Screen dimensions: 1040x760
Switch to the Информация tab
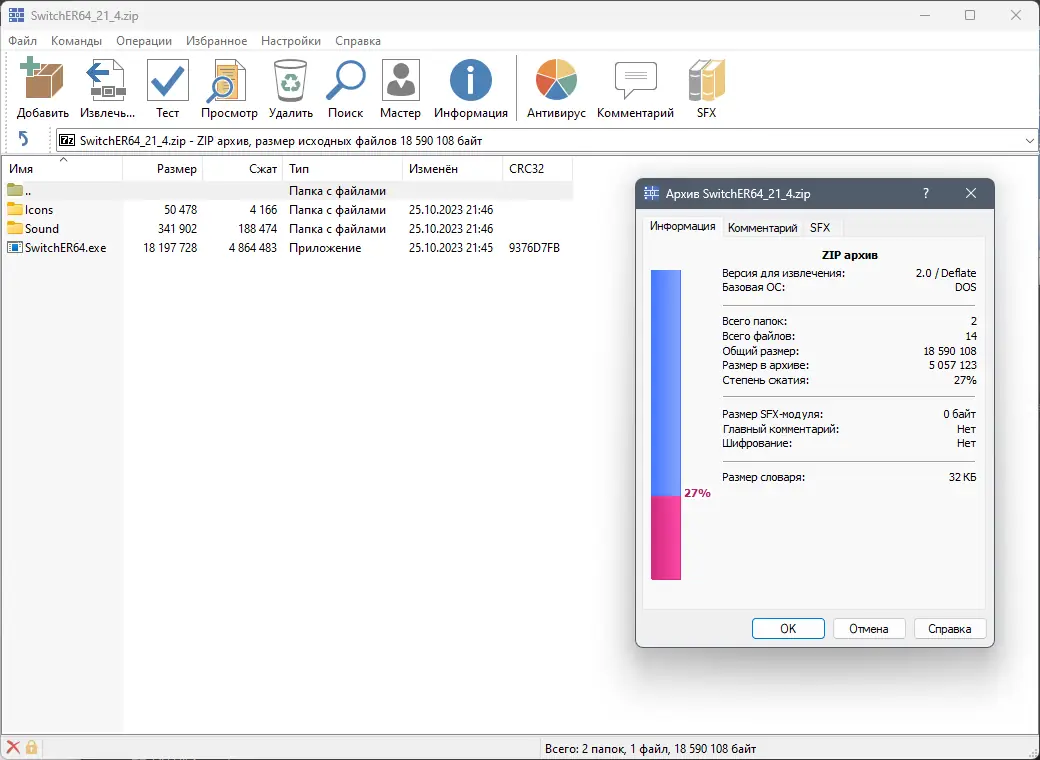[x=682, y=226]
